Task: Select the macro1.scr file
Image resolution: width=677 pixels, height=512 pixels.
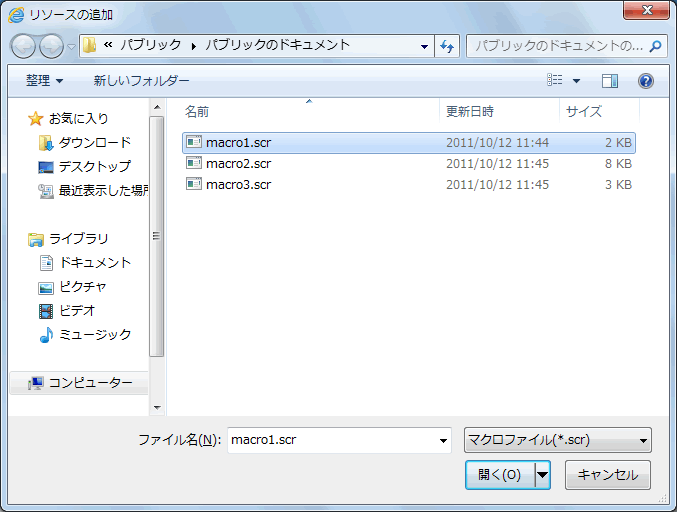Action: click(x=408, y=143)
